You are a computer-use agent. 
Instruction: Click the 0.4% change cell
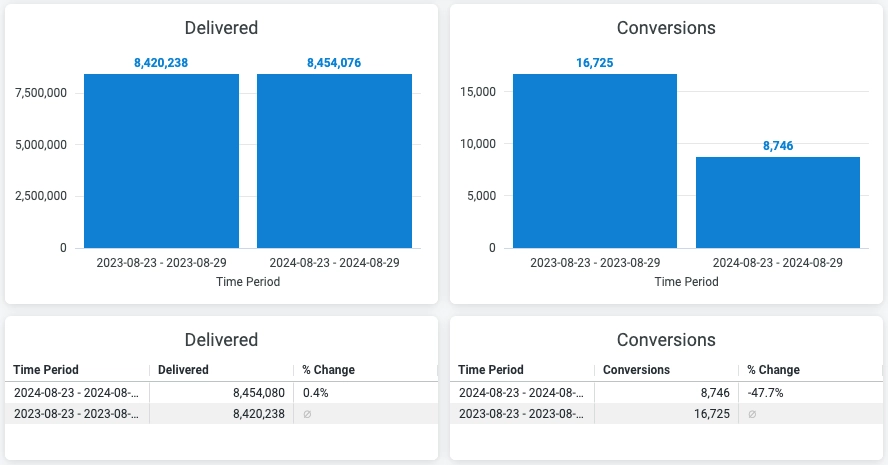point(366,393)
